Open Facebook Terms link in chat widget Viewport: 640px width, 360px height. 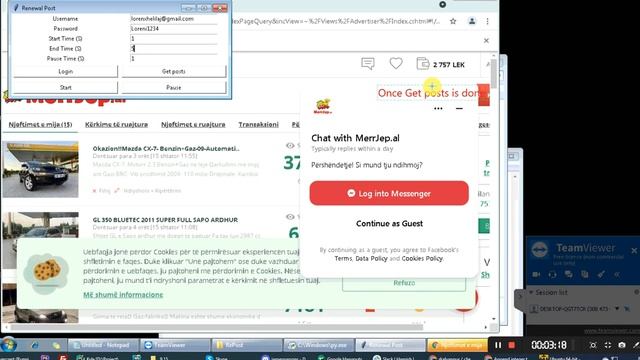pos(343,258)
